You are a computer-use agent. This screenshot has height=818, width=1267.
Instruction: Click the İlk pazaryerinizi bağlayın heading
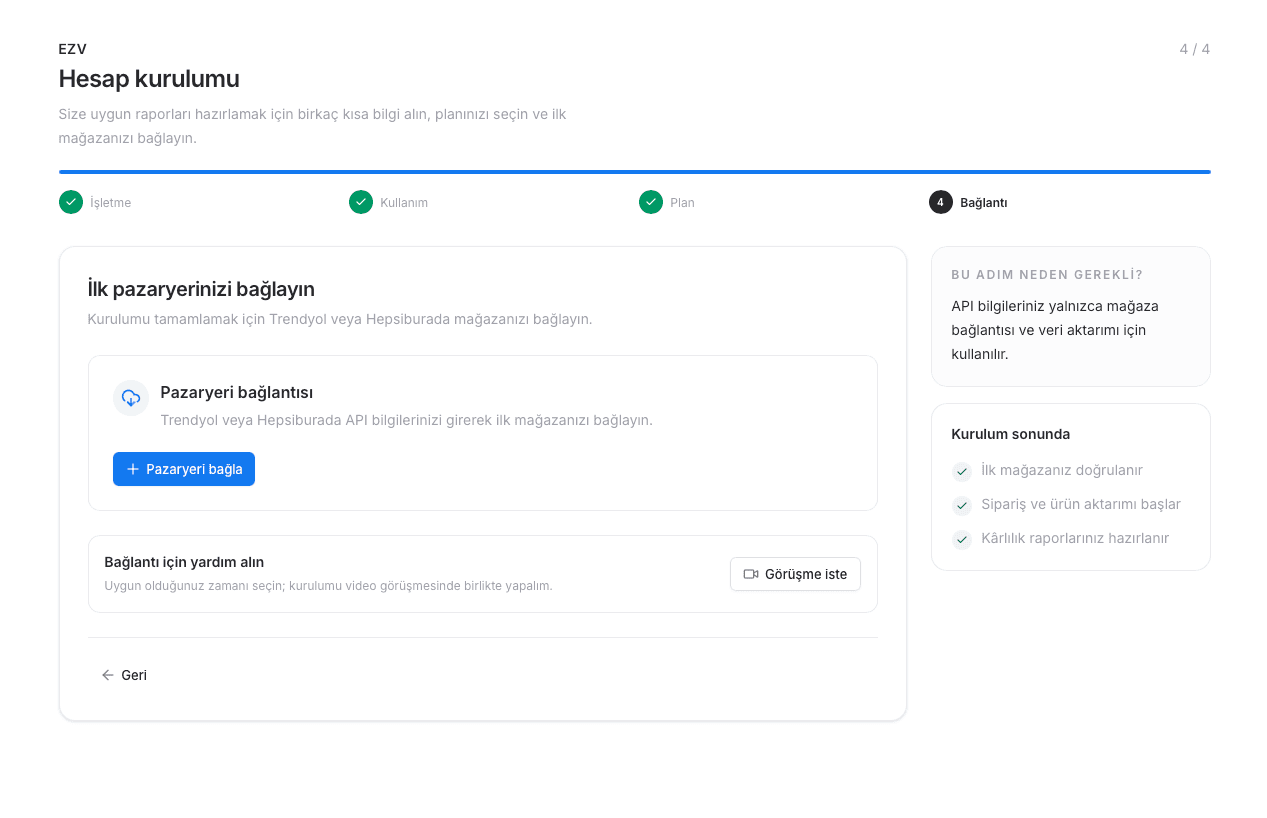tap(201, 289)
